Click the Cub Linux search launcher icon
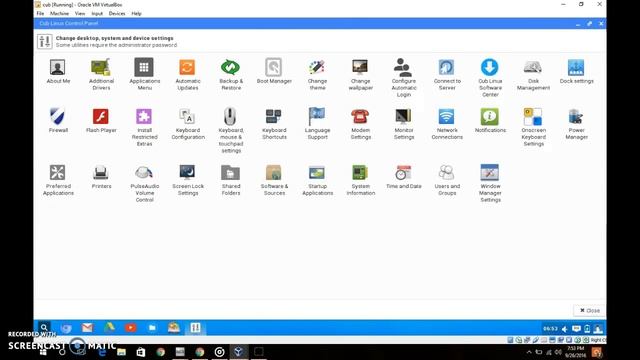The height and width of the screenshot is (360, 640). [x=44, y=328]
